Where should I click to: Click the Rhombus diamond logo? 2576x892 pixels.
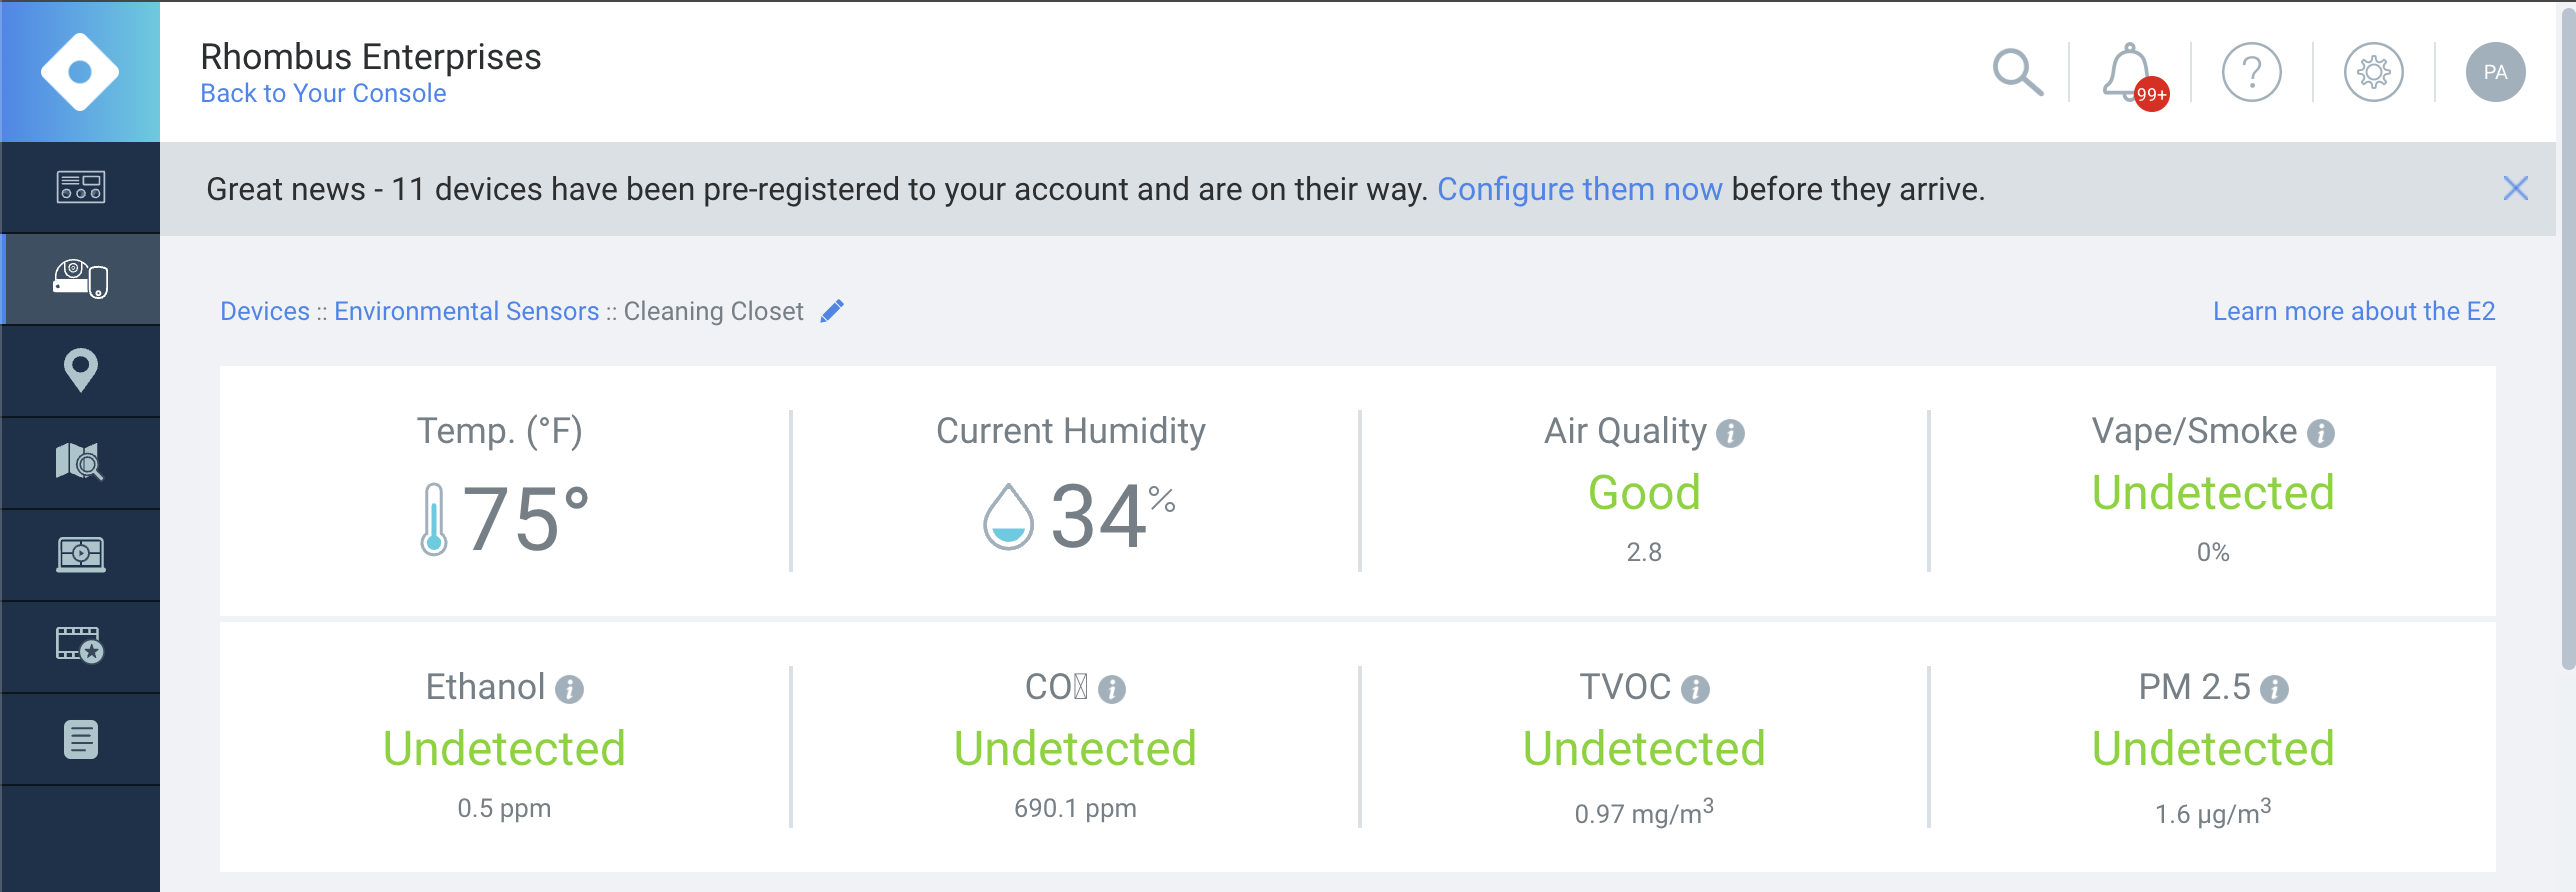tap(80, 72)
